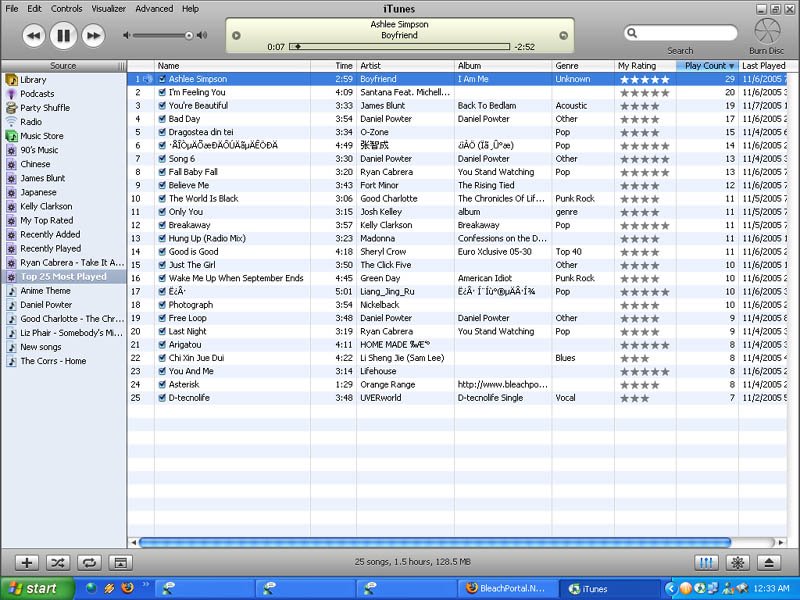Click the add playlist plus button
Screen dimensions: 800x600
tap(27, 563)
